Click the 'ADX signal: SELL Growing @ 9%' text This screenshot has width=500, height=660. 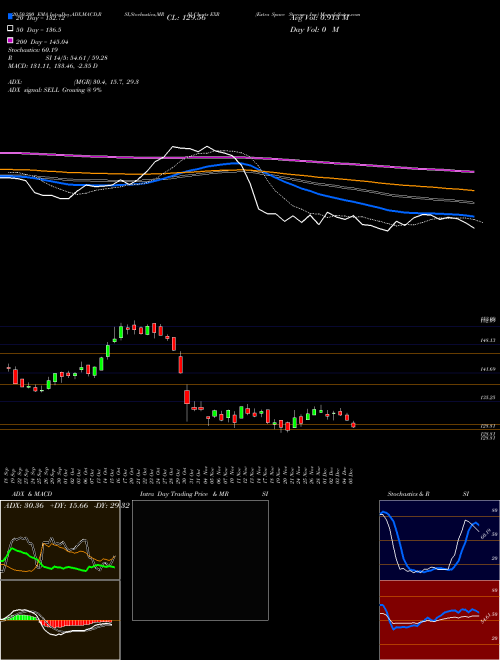(55, 90)
